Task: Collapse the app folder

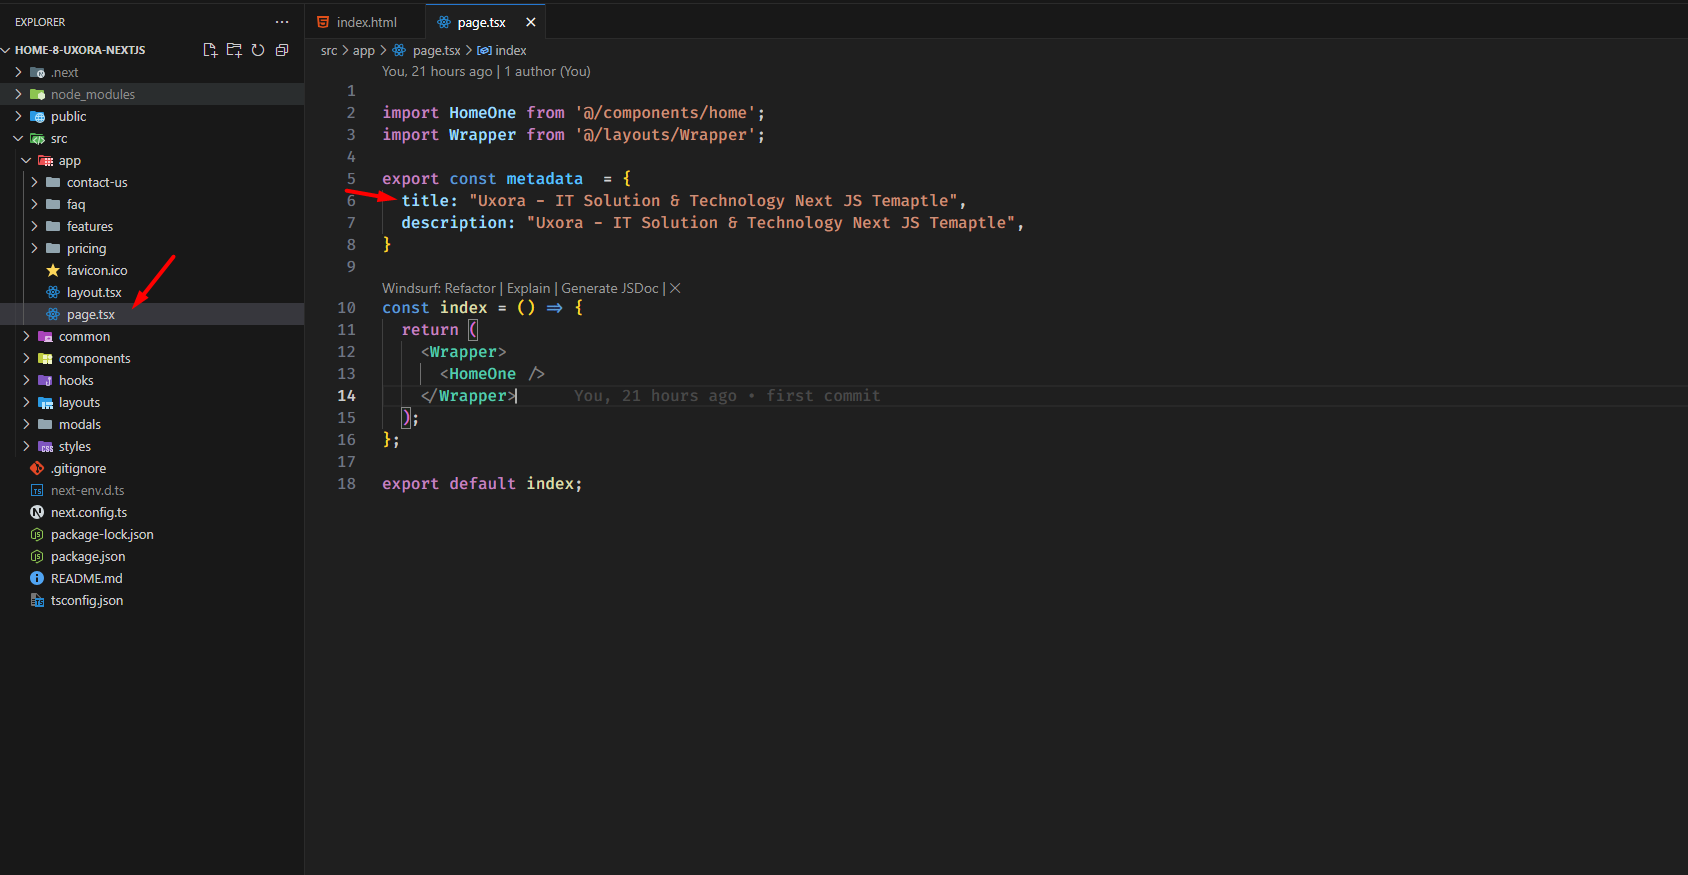Action: (x=26, y=160)
